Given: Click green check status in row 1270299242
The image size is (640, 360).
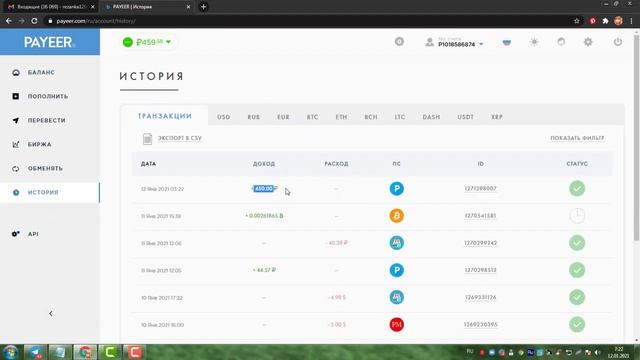Looking at the screenshot, I should click(577, 243).
